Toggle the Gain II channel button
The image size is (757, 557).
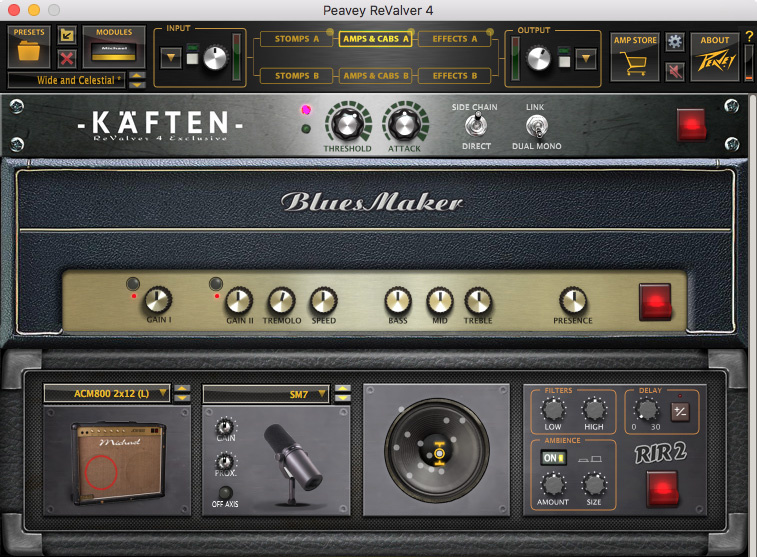point(215,283)
